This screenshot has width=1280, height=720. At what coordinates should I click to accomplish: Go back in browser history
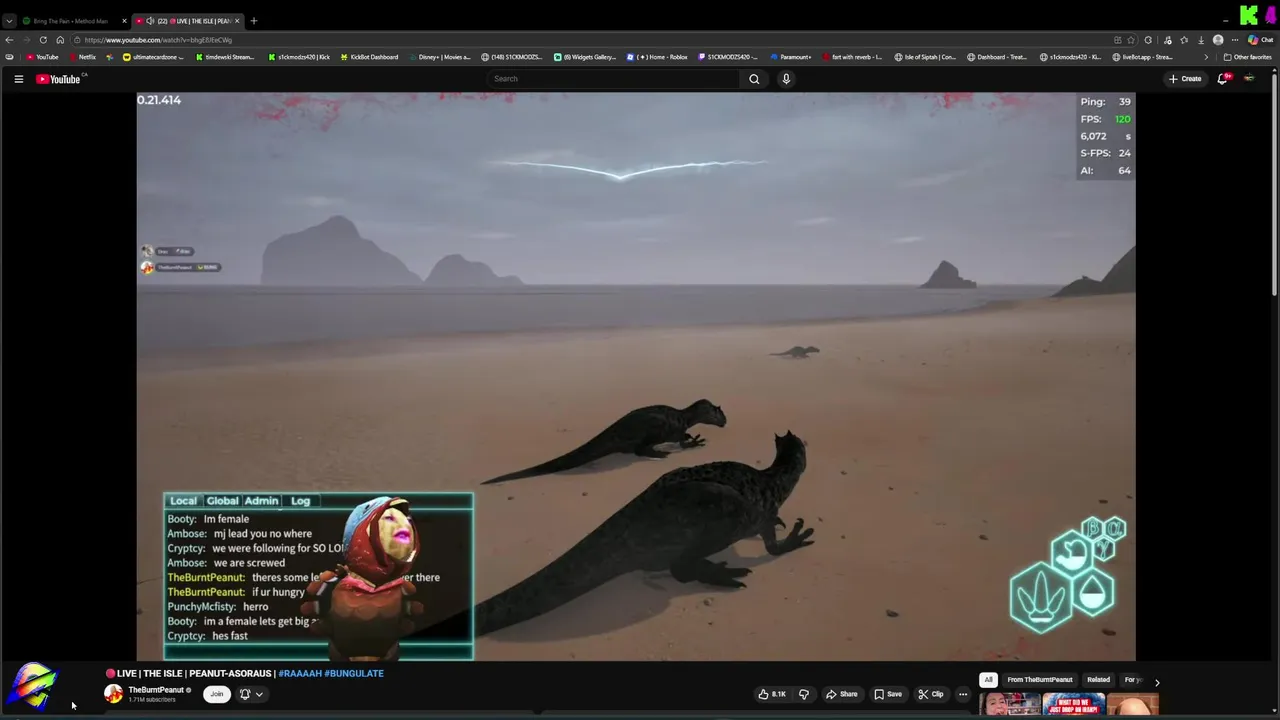[9, 40]
